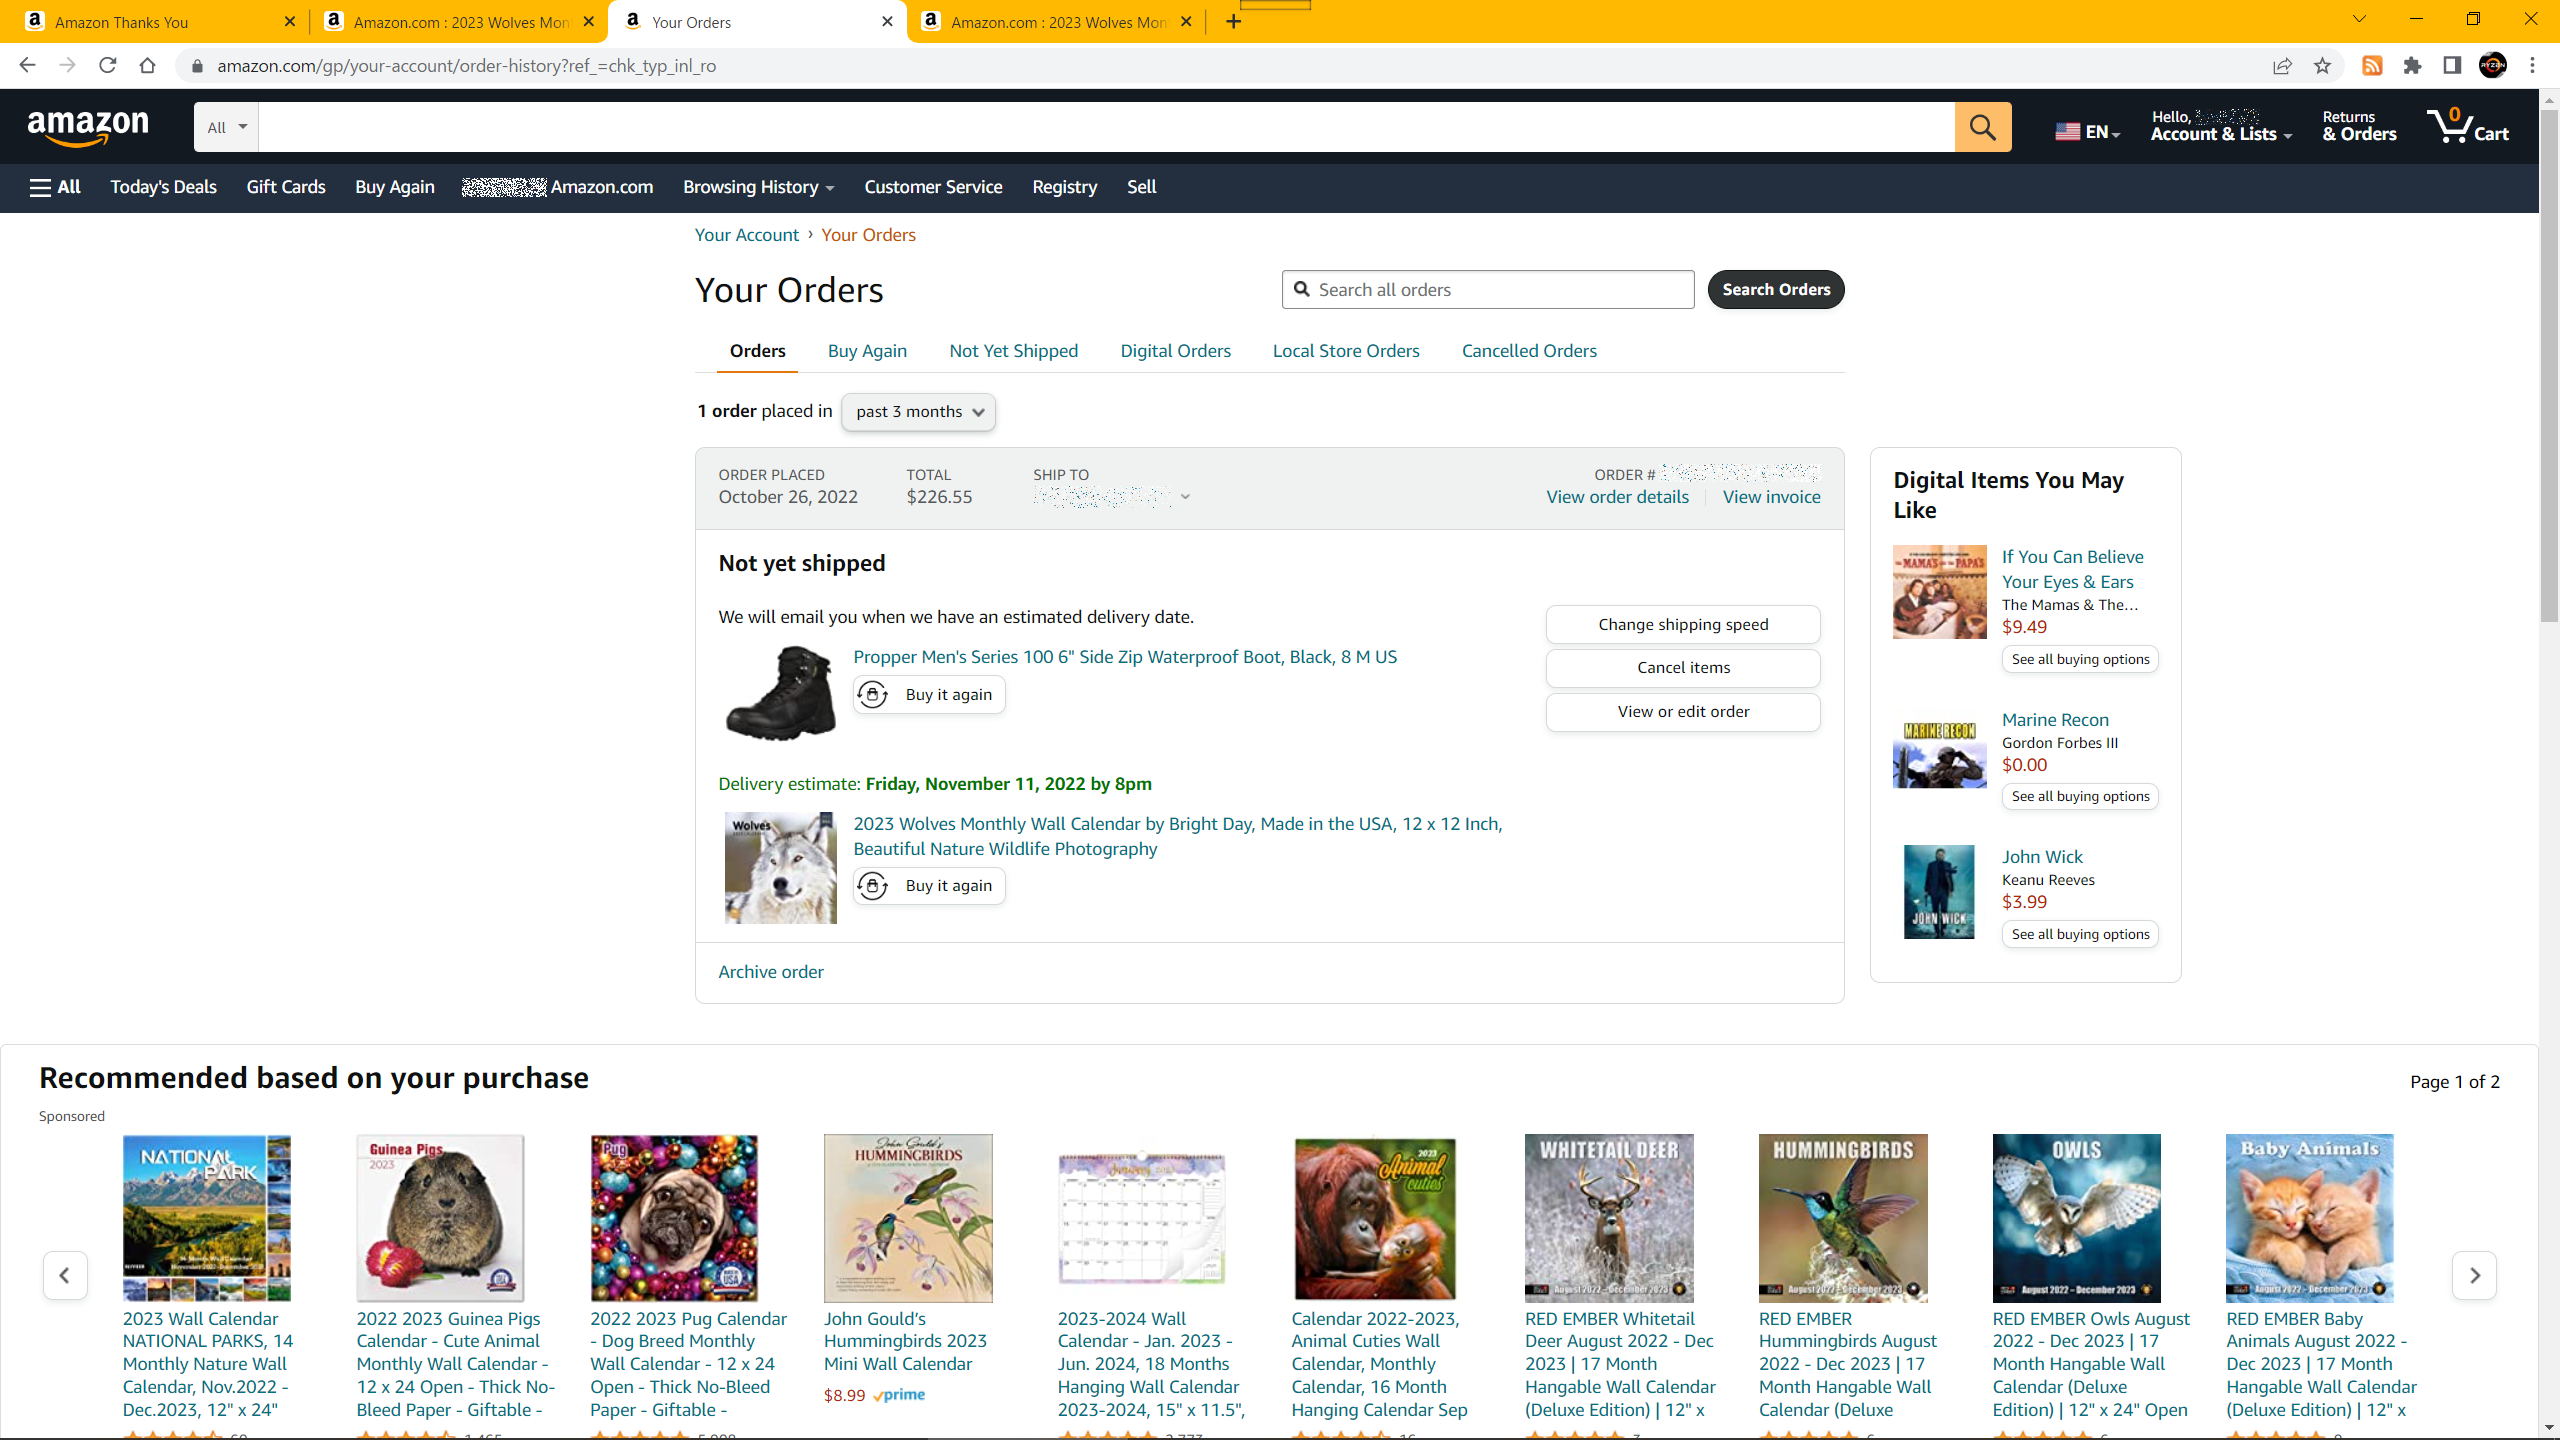Viewport: 2560px width, 1440px height.
Task: Open the Digital Orders tab
Action: 1175,351
